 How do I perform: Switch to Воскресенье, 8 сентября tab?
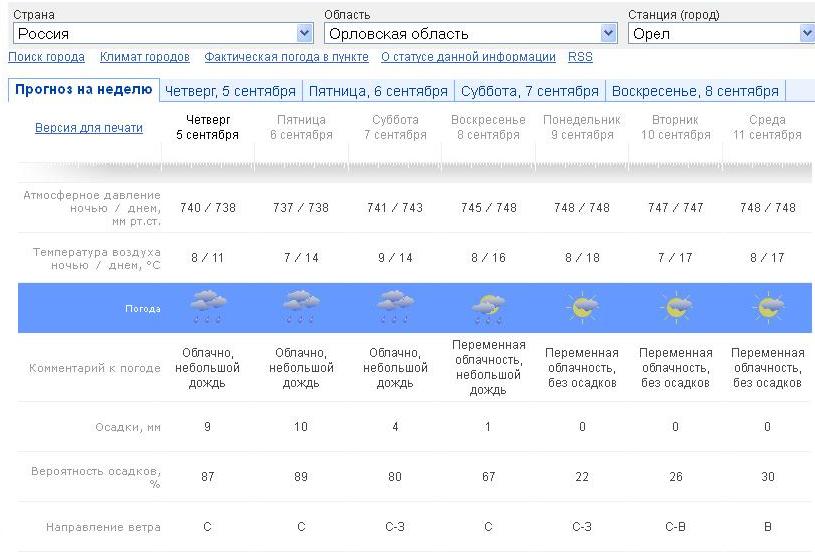[695, 91]
